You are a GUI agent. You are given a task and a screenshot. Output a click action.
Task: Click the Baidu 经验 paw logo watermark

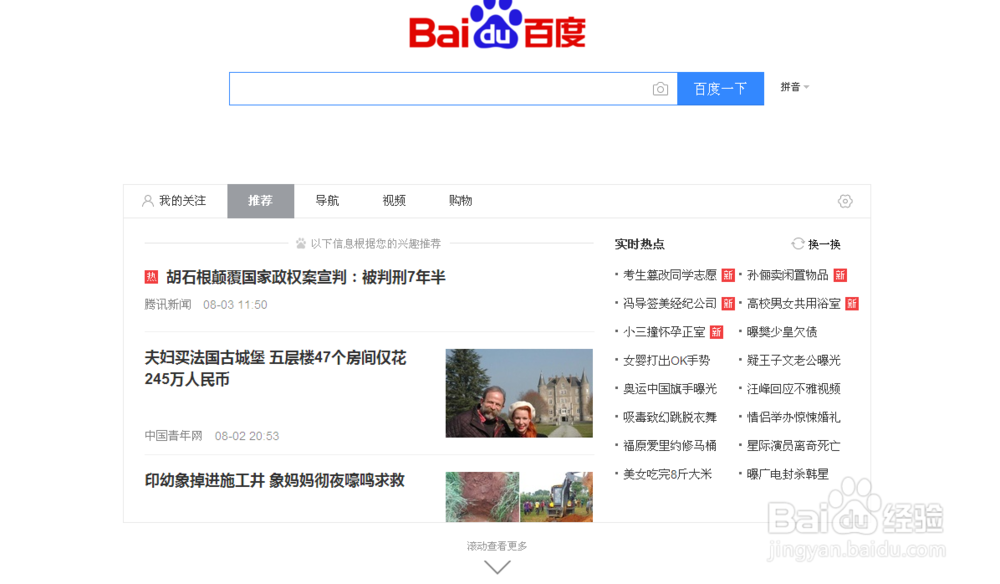pyautogui.click(x=855, y=512)
